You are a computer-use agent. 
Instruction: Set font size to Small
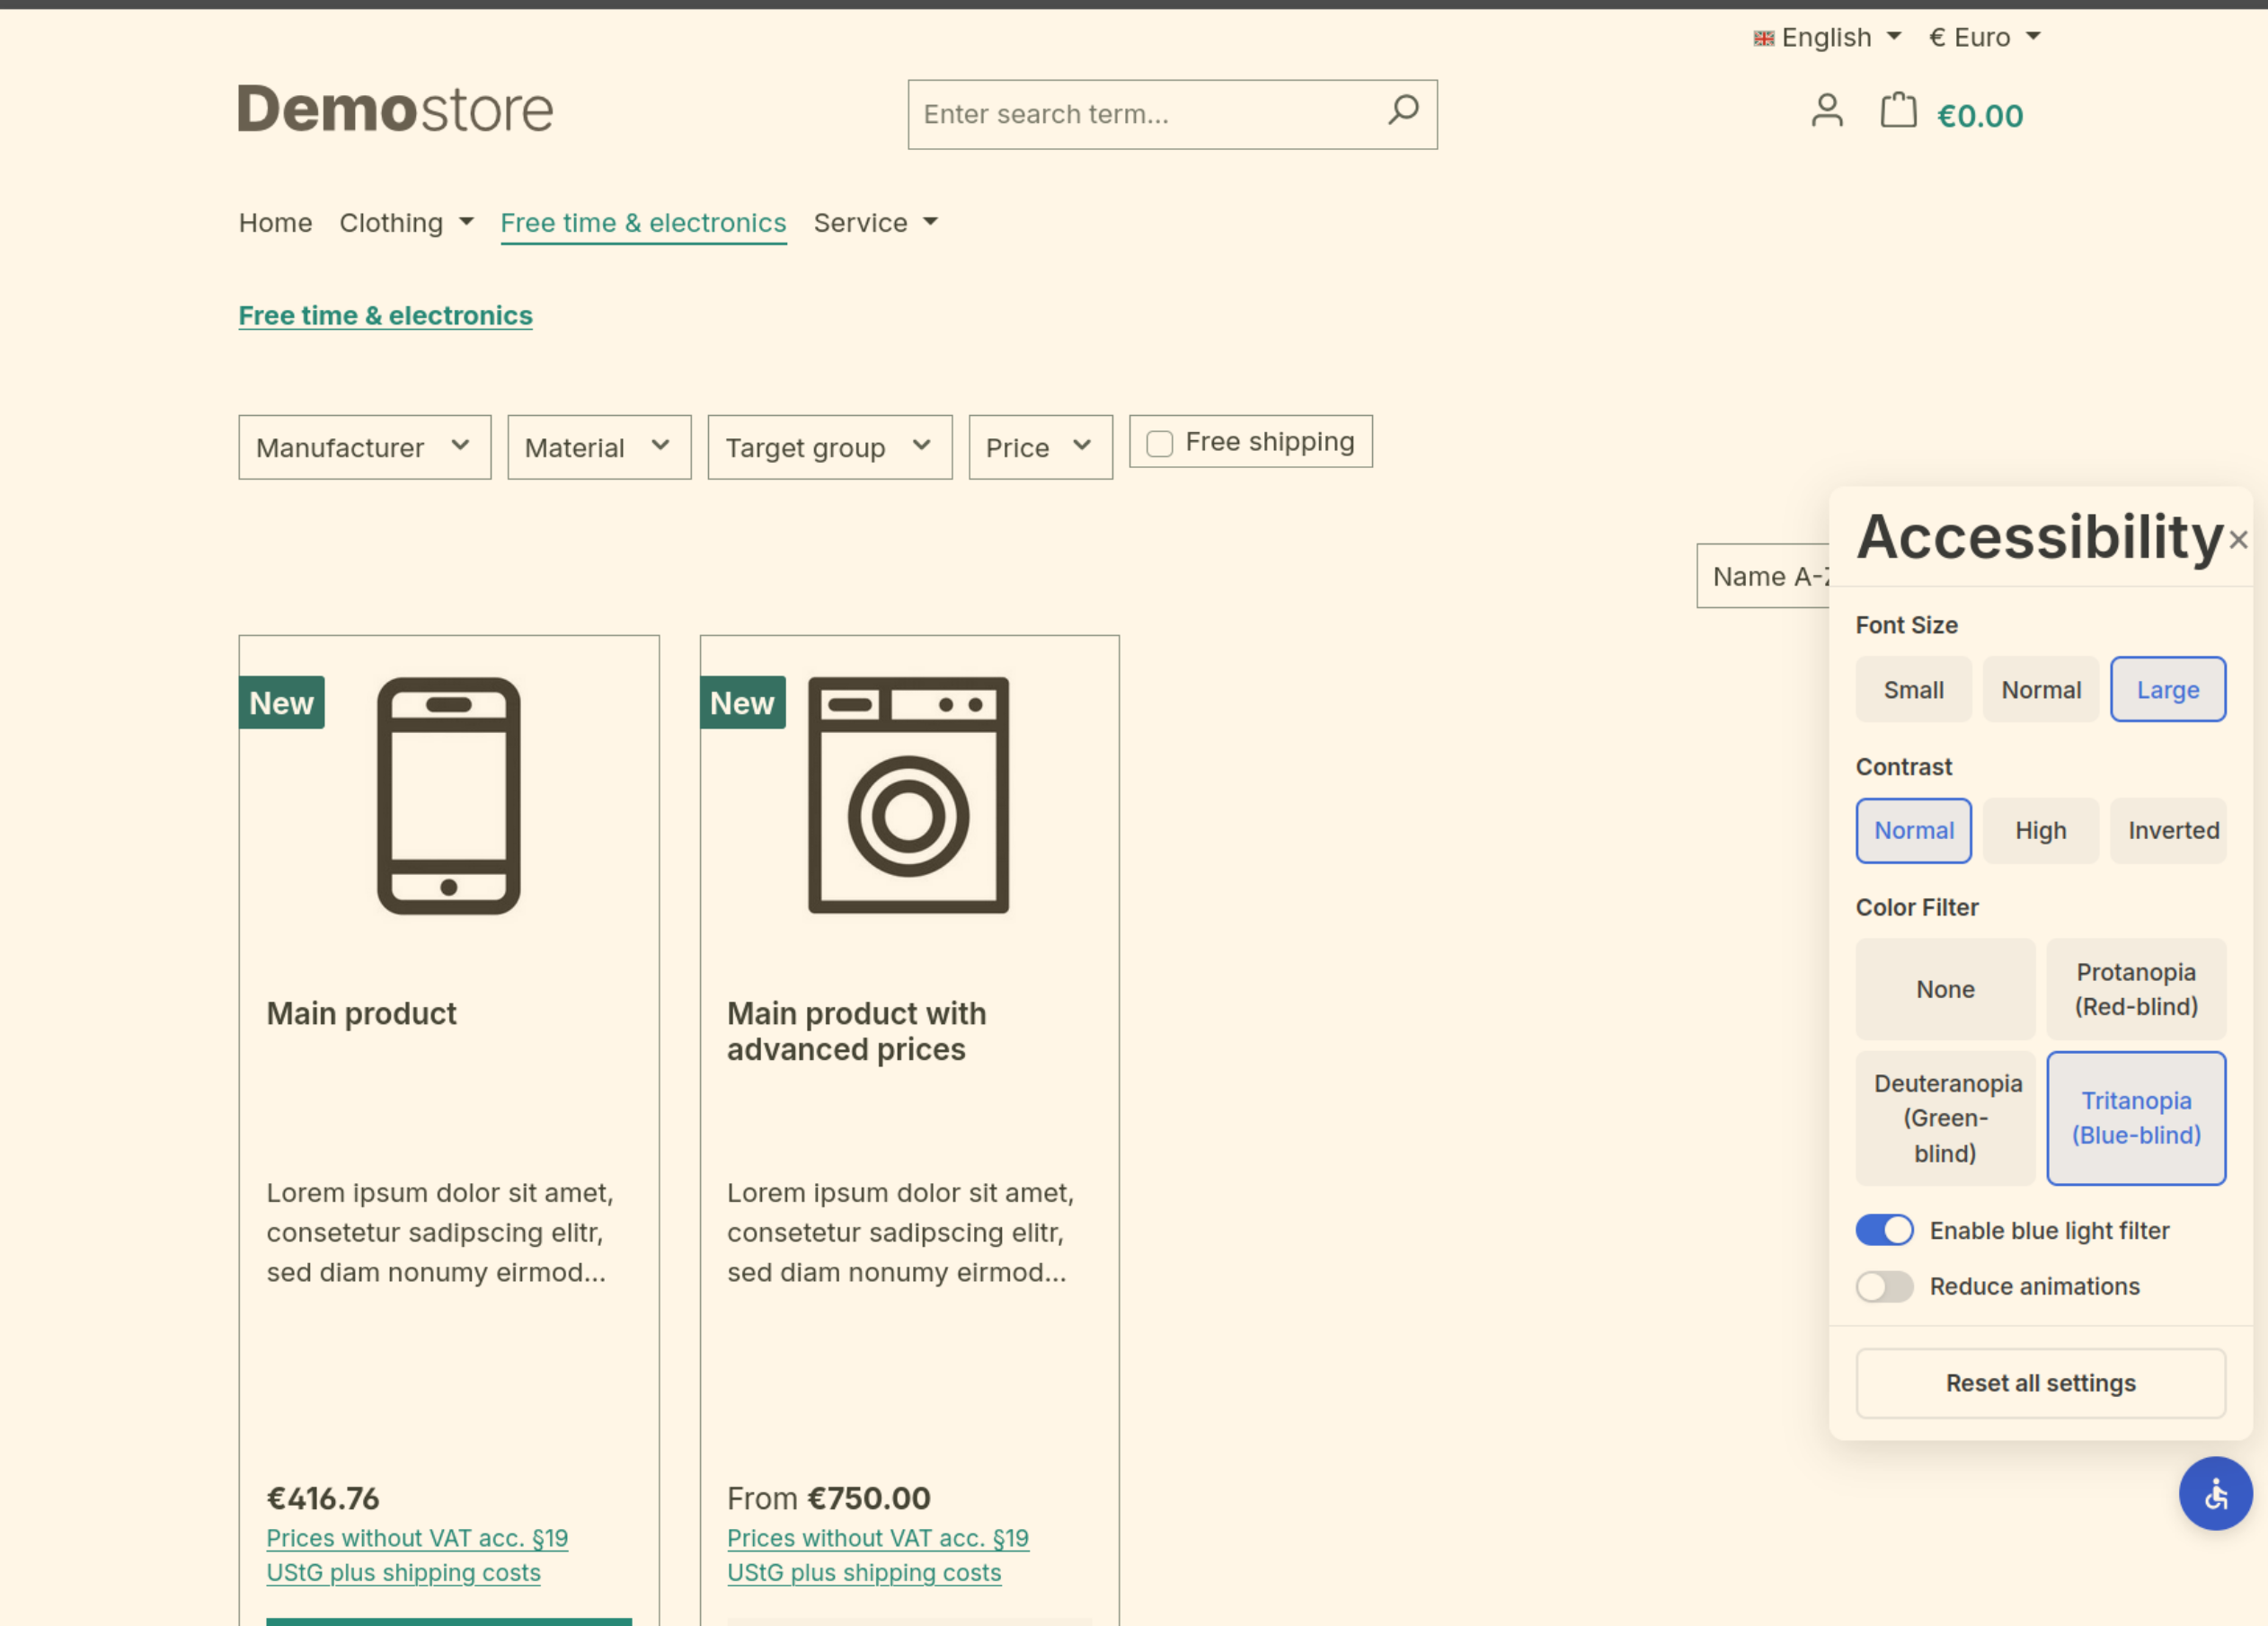pos(1913,690)
